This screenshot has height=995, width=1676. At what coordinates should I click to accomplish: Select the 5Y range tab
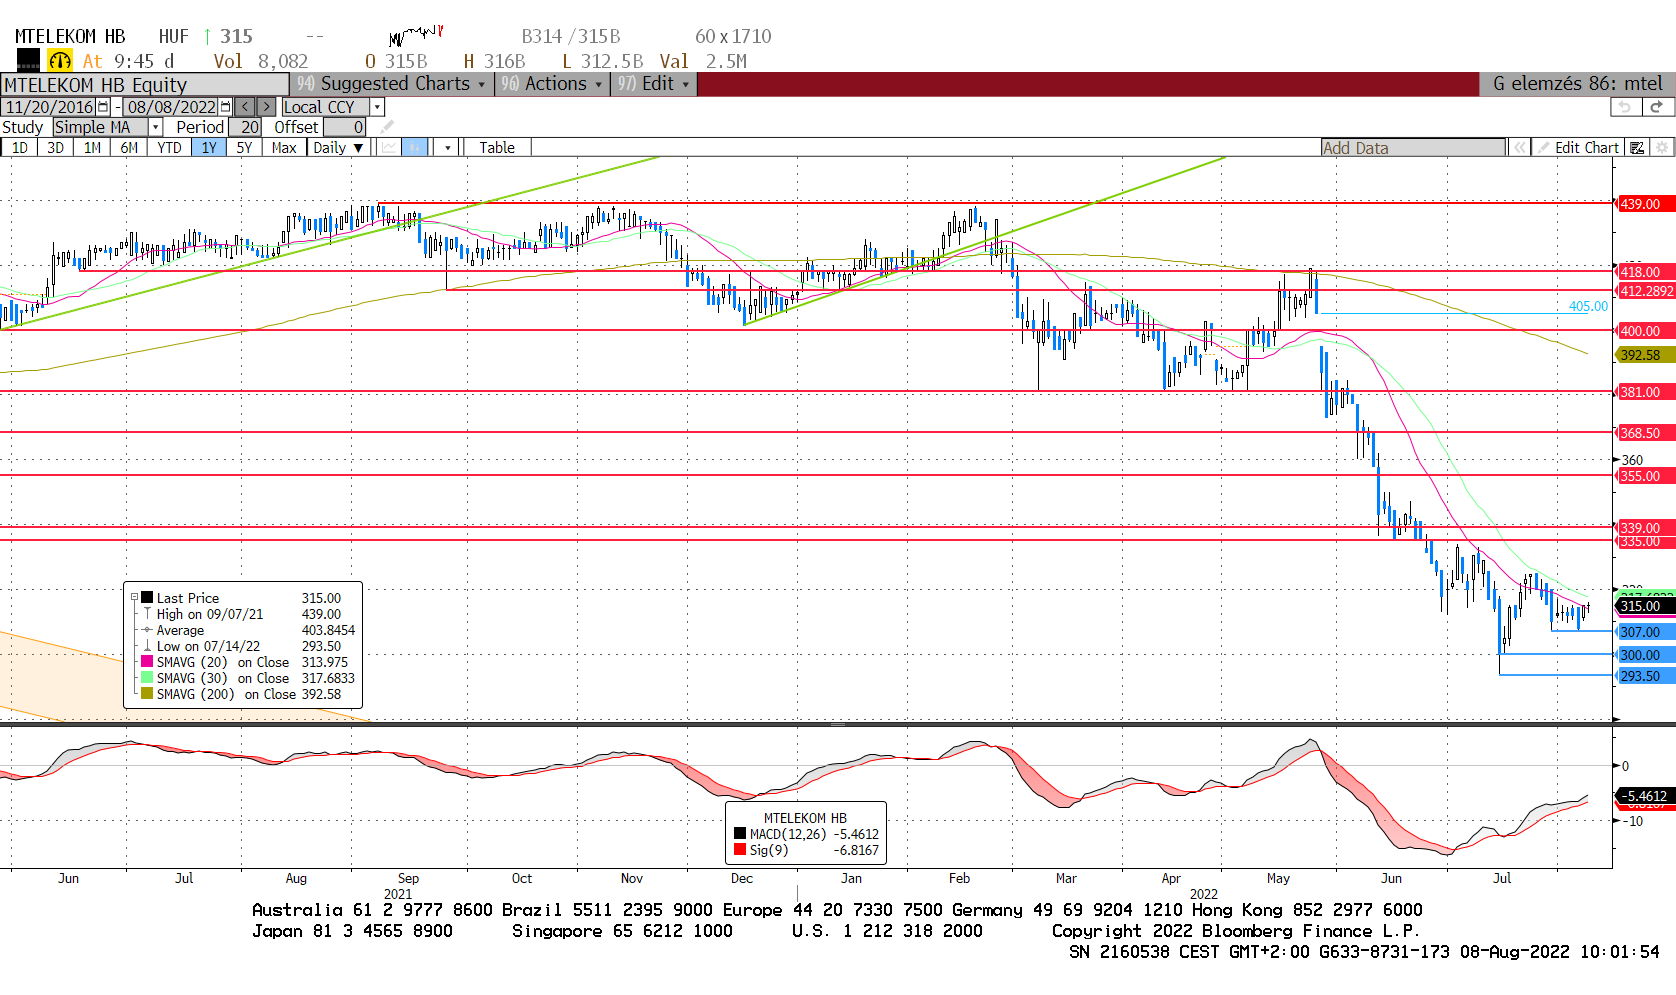point(244,148)
